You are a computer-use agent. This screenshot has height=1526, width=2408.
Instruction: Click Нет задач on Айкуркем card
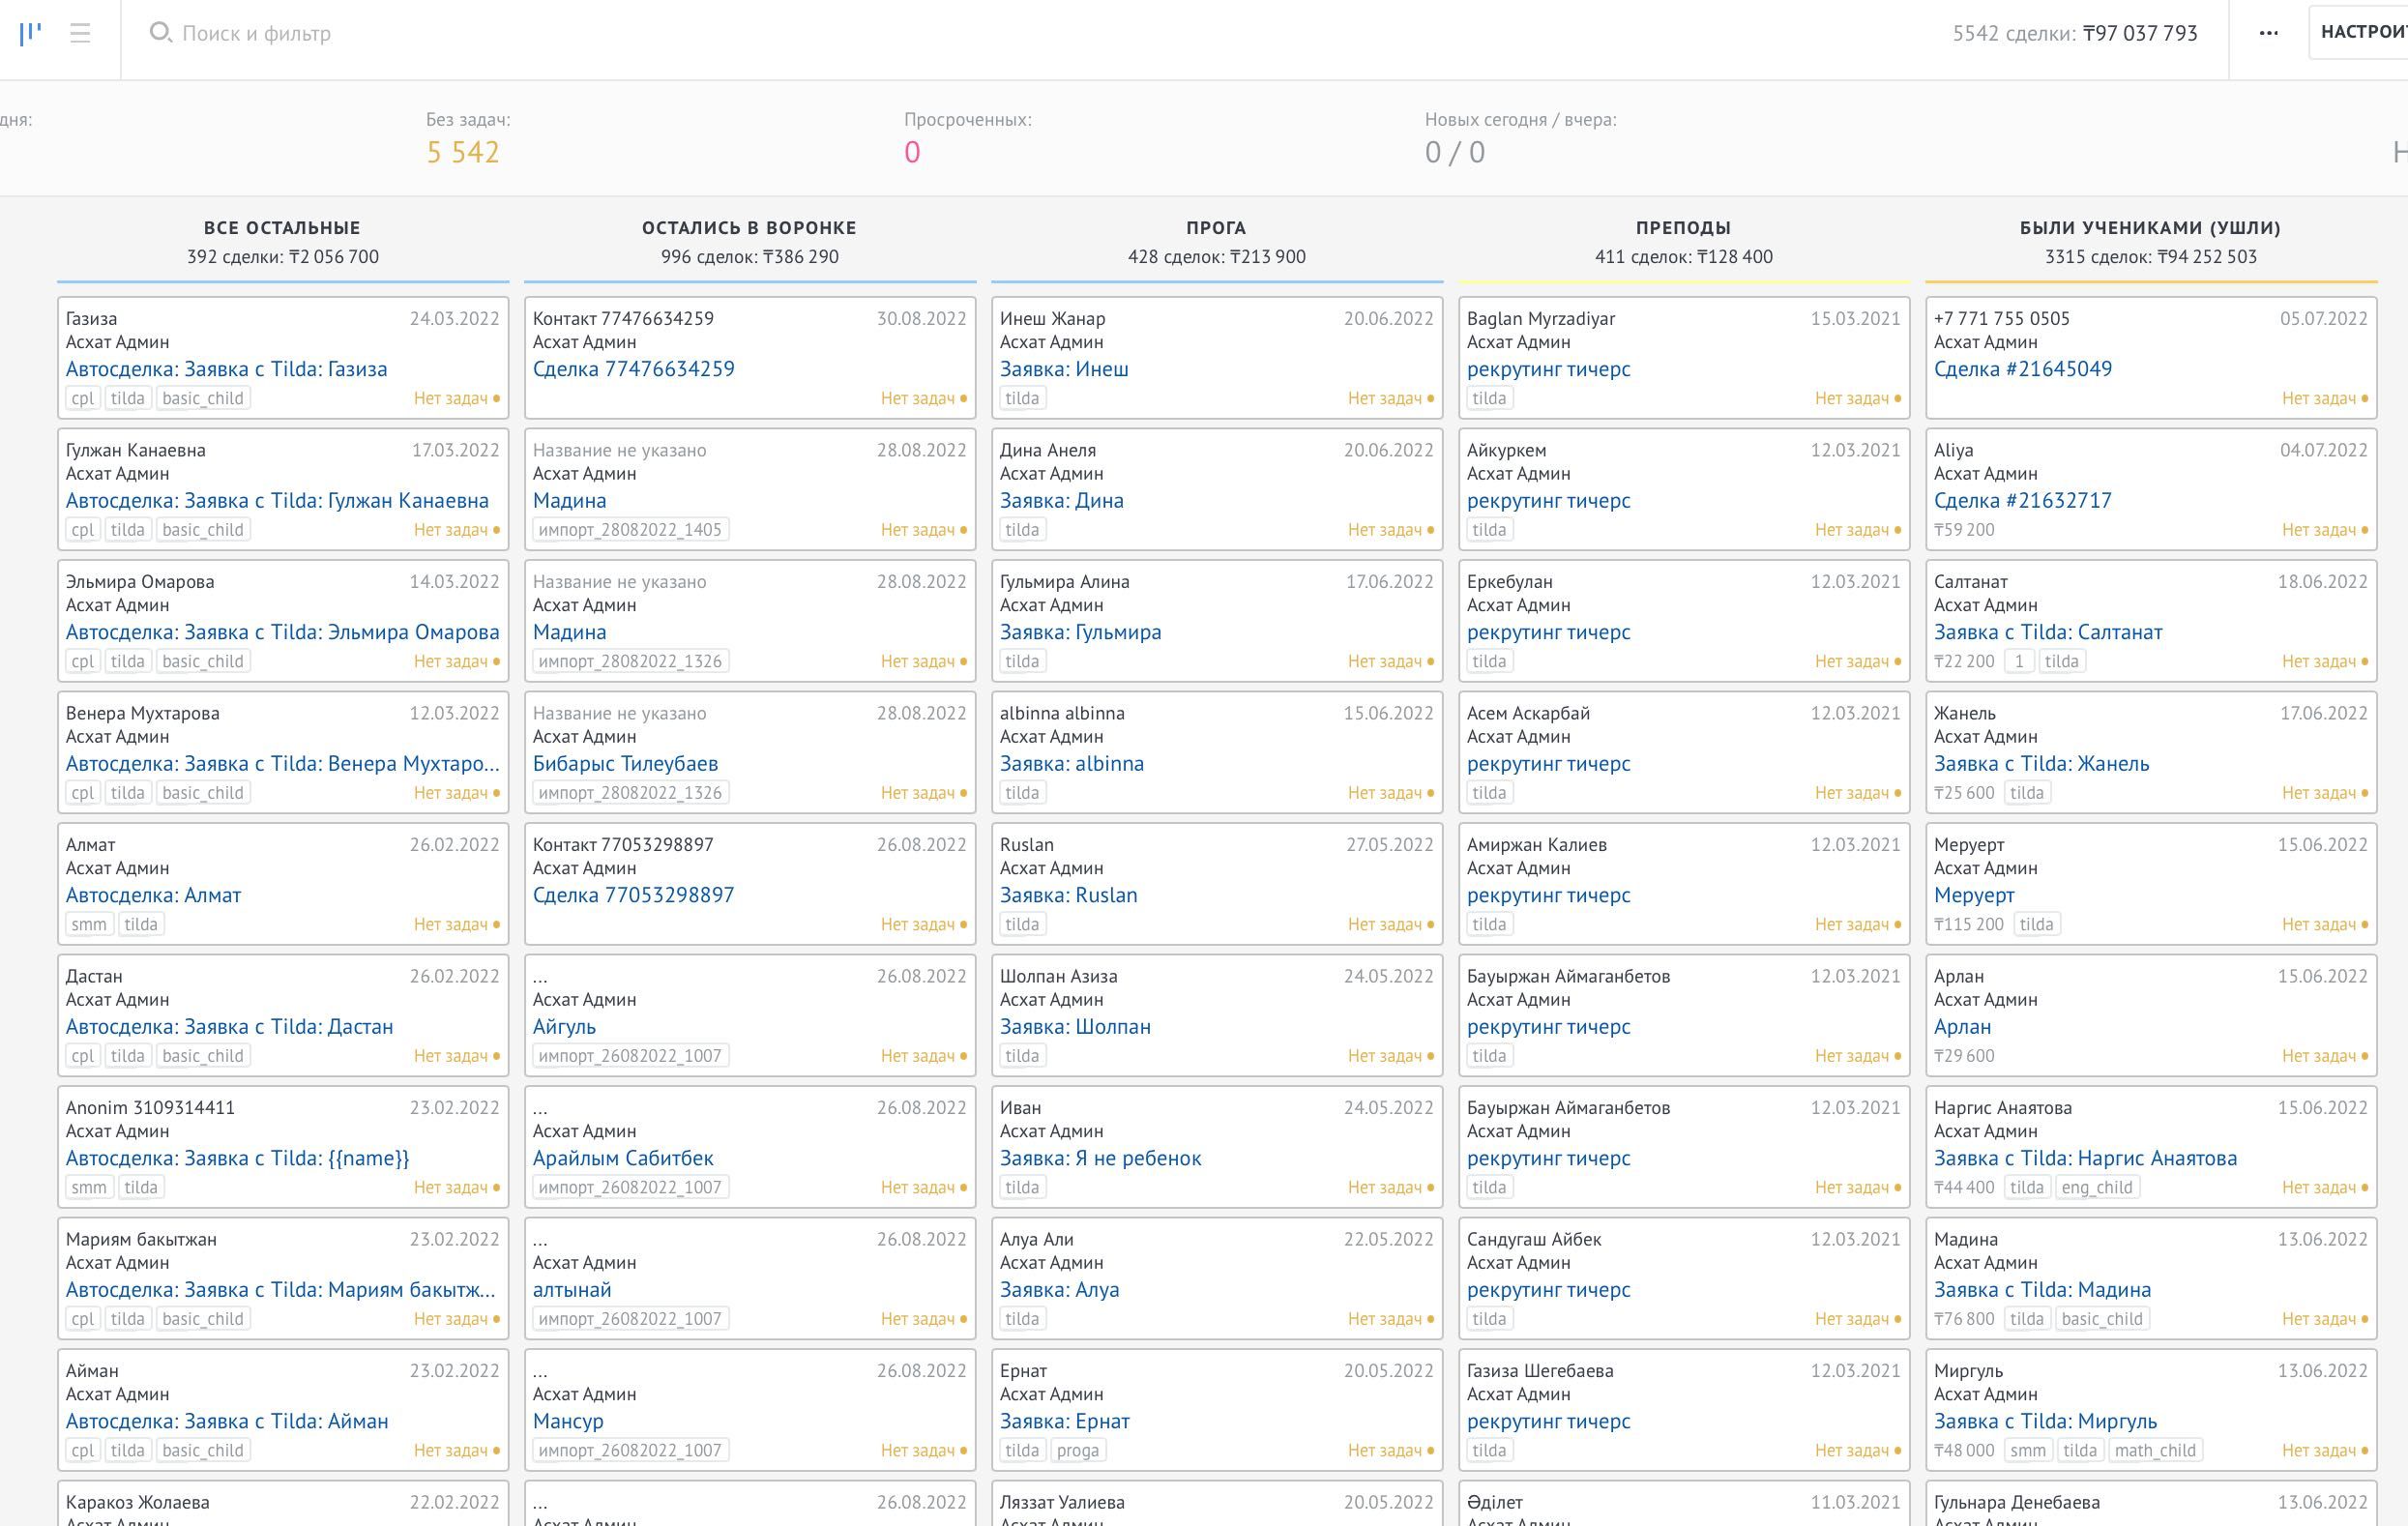pos(1857,530)
